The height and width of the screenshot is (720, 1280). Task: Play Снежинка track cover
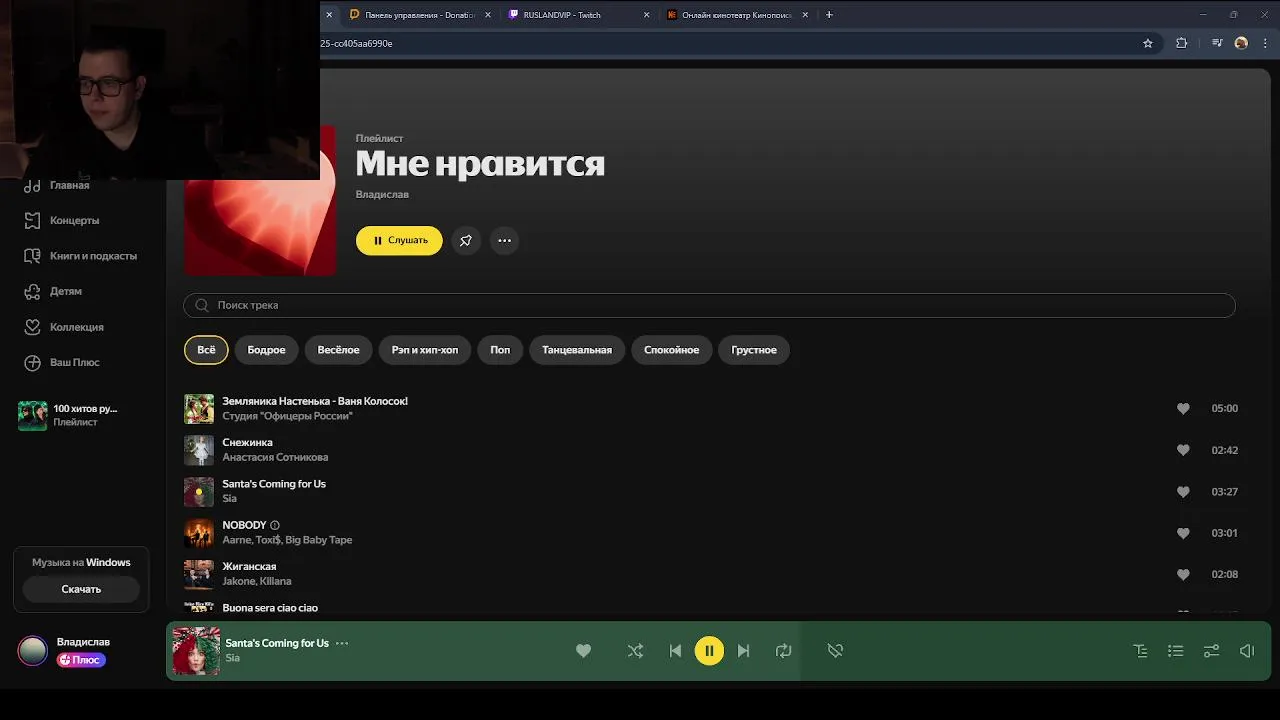click(199, 450)
